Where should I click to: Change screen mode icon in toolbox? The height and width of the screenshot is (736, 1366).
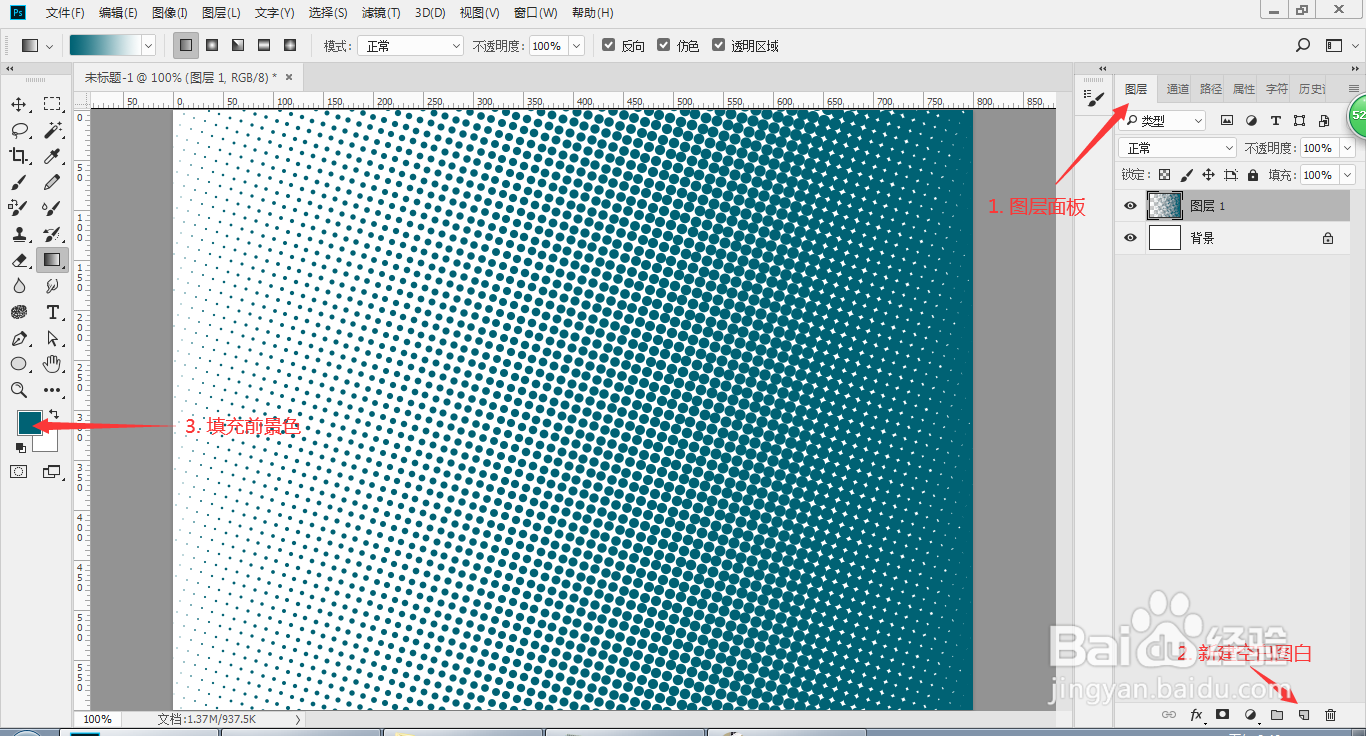52,471
